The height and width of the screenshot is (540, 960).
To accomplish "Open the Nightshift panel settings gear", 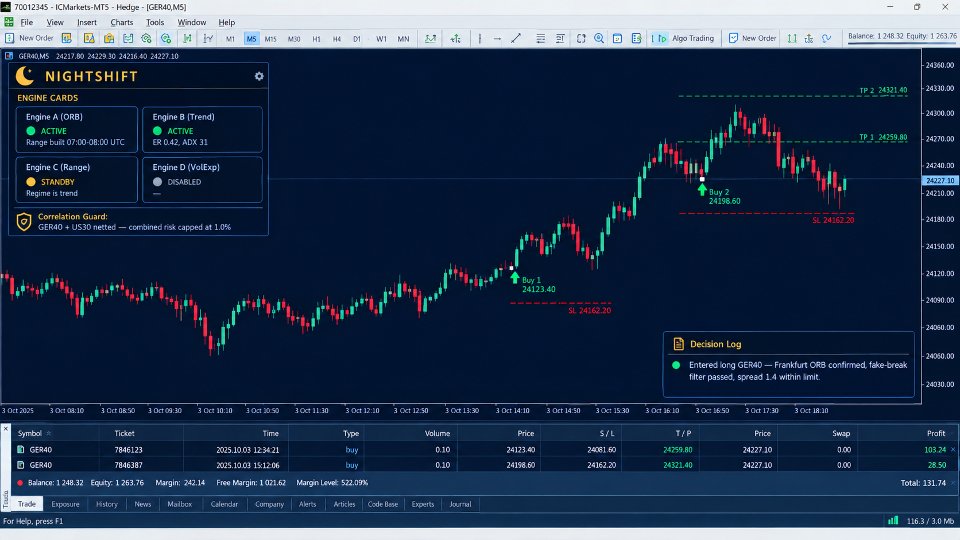I will pyautogui.click(x=259, y=76).
